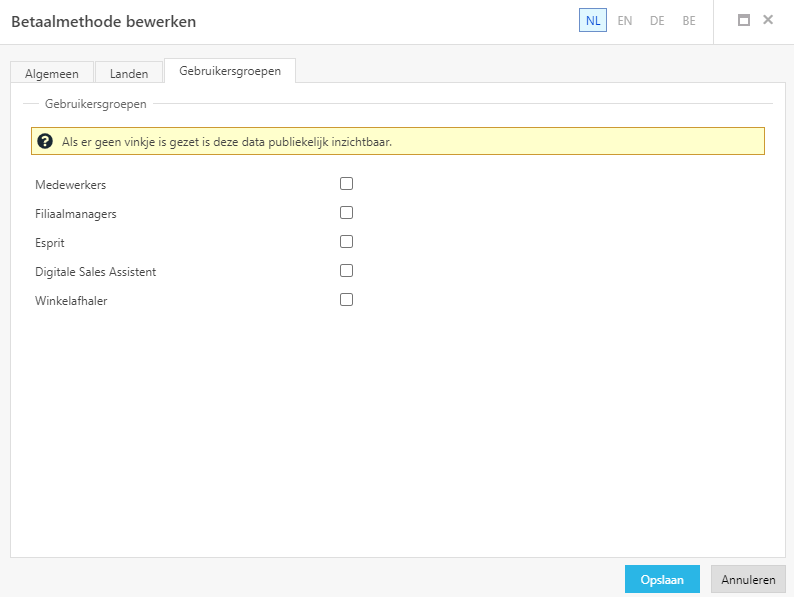Click the Annuleren button
This screenshot has height=597, width=794.
point(748,579)
